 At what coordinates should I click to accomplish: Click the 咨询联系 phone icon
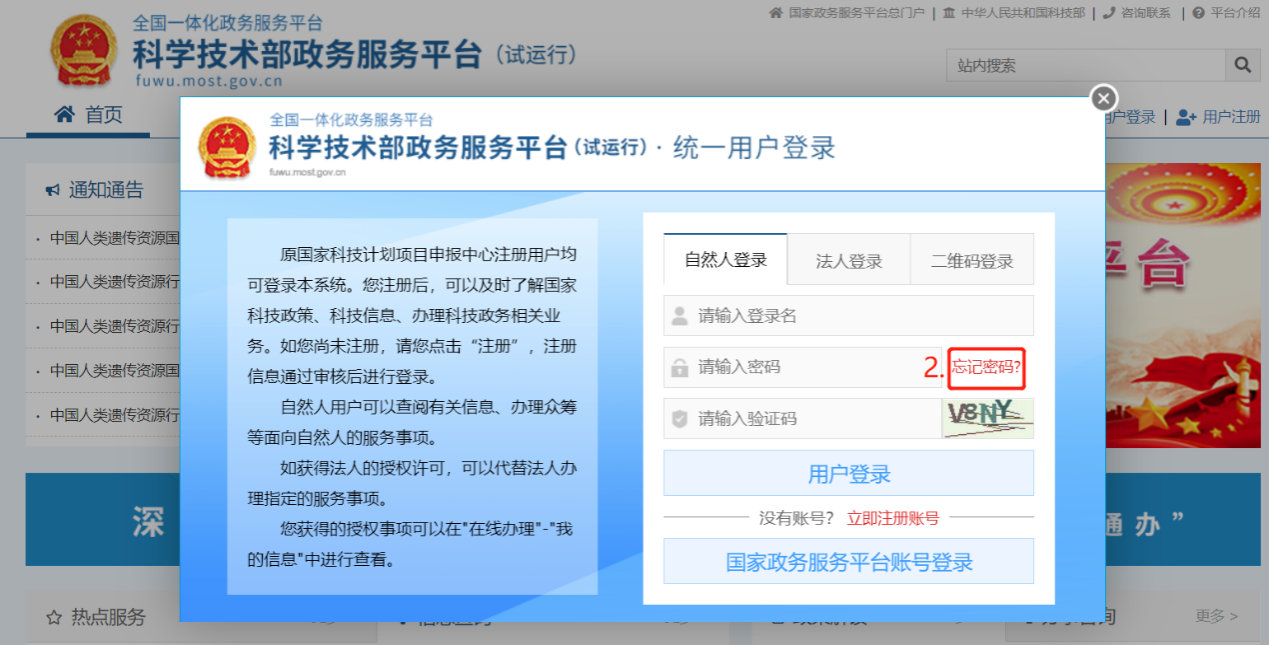1108,13
